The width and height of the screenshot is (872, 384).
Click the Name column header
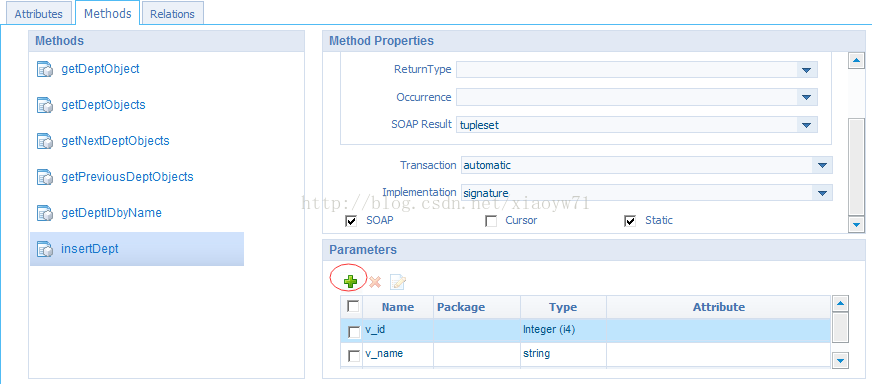pos(398,307)
